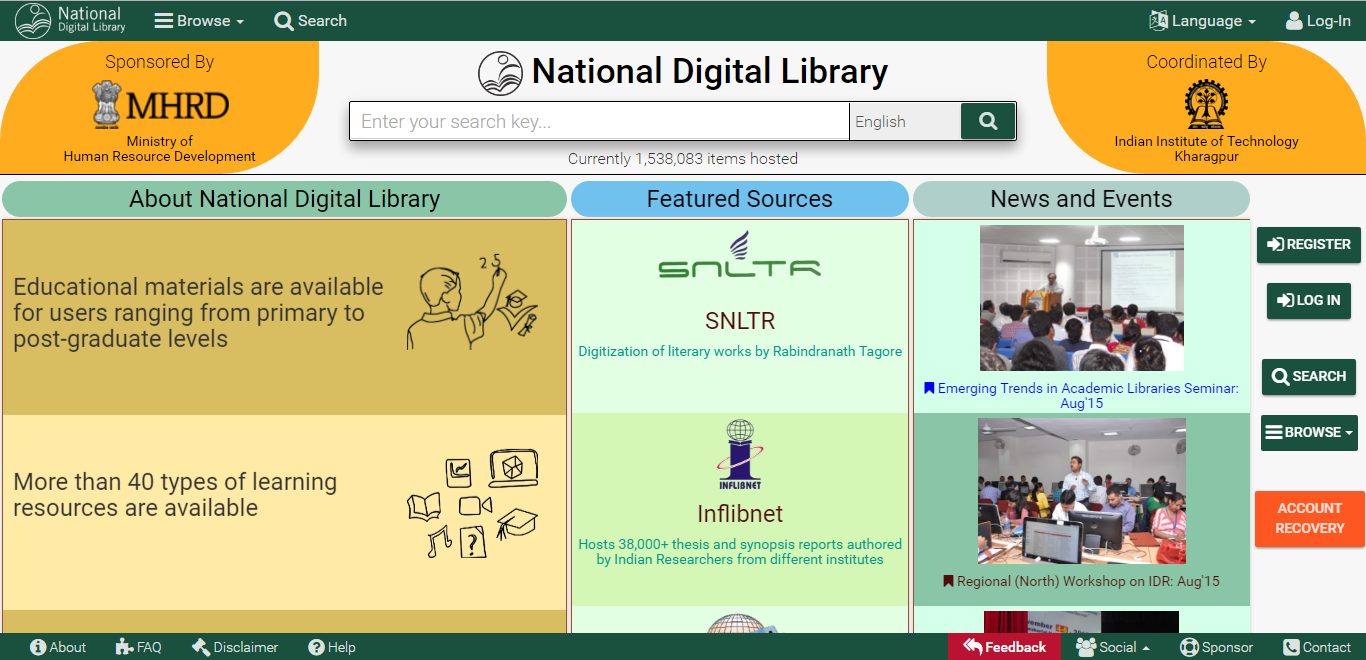Click the student writing sketch illustration
This screenshot has height=660, width=1366.
tap(472, 303)
